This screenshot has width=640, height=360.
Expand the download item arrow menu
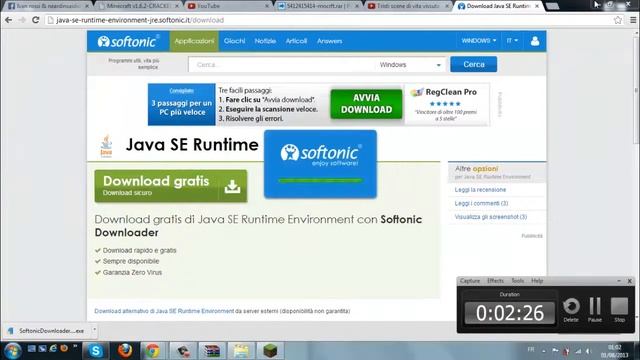click(x=94, y=330)
